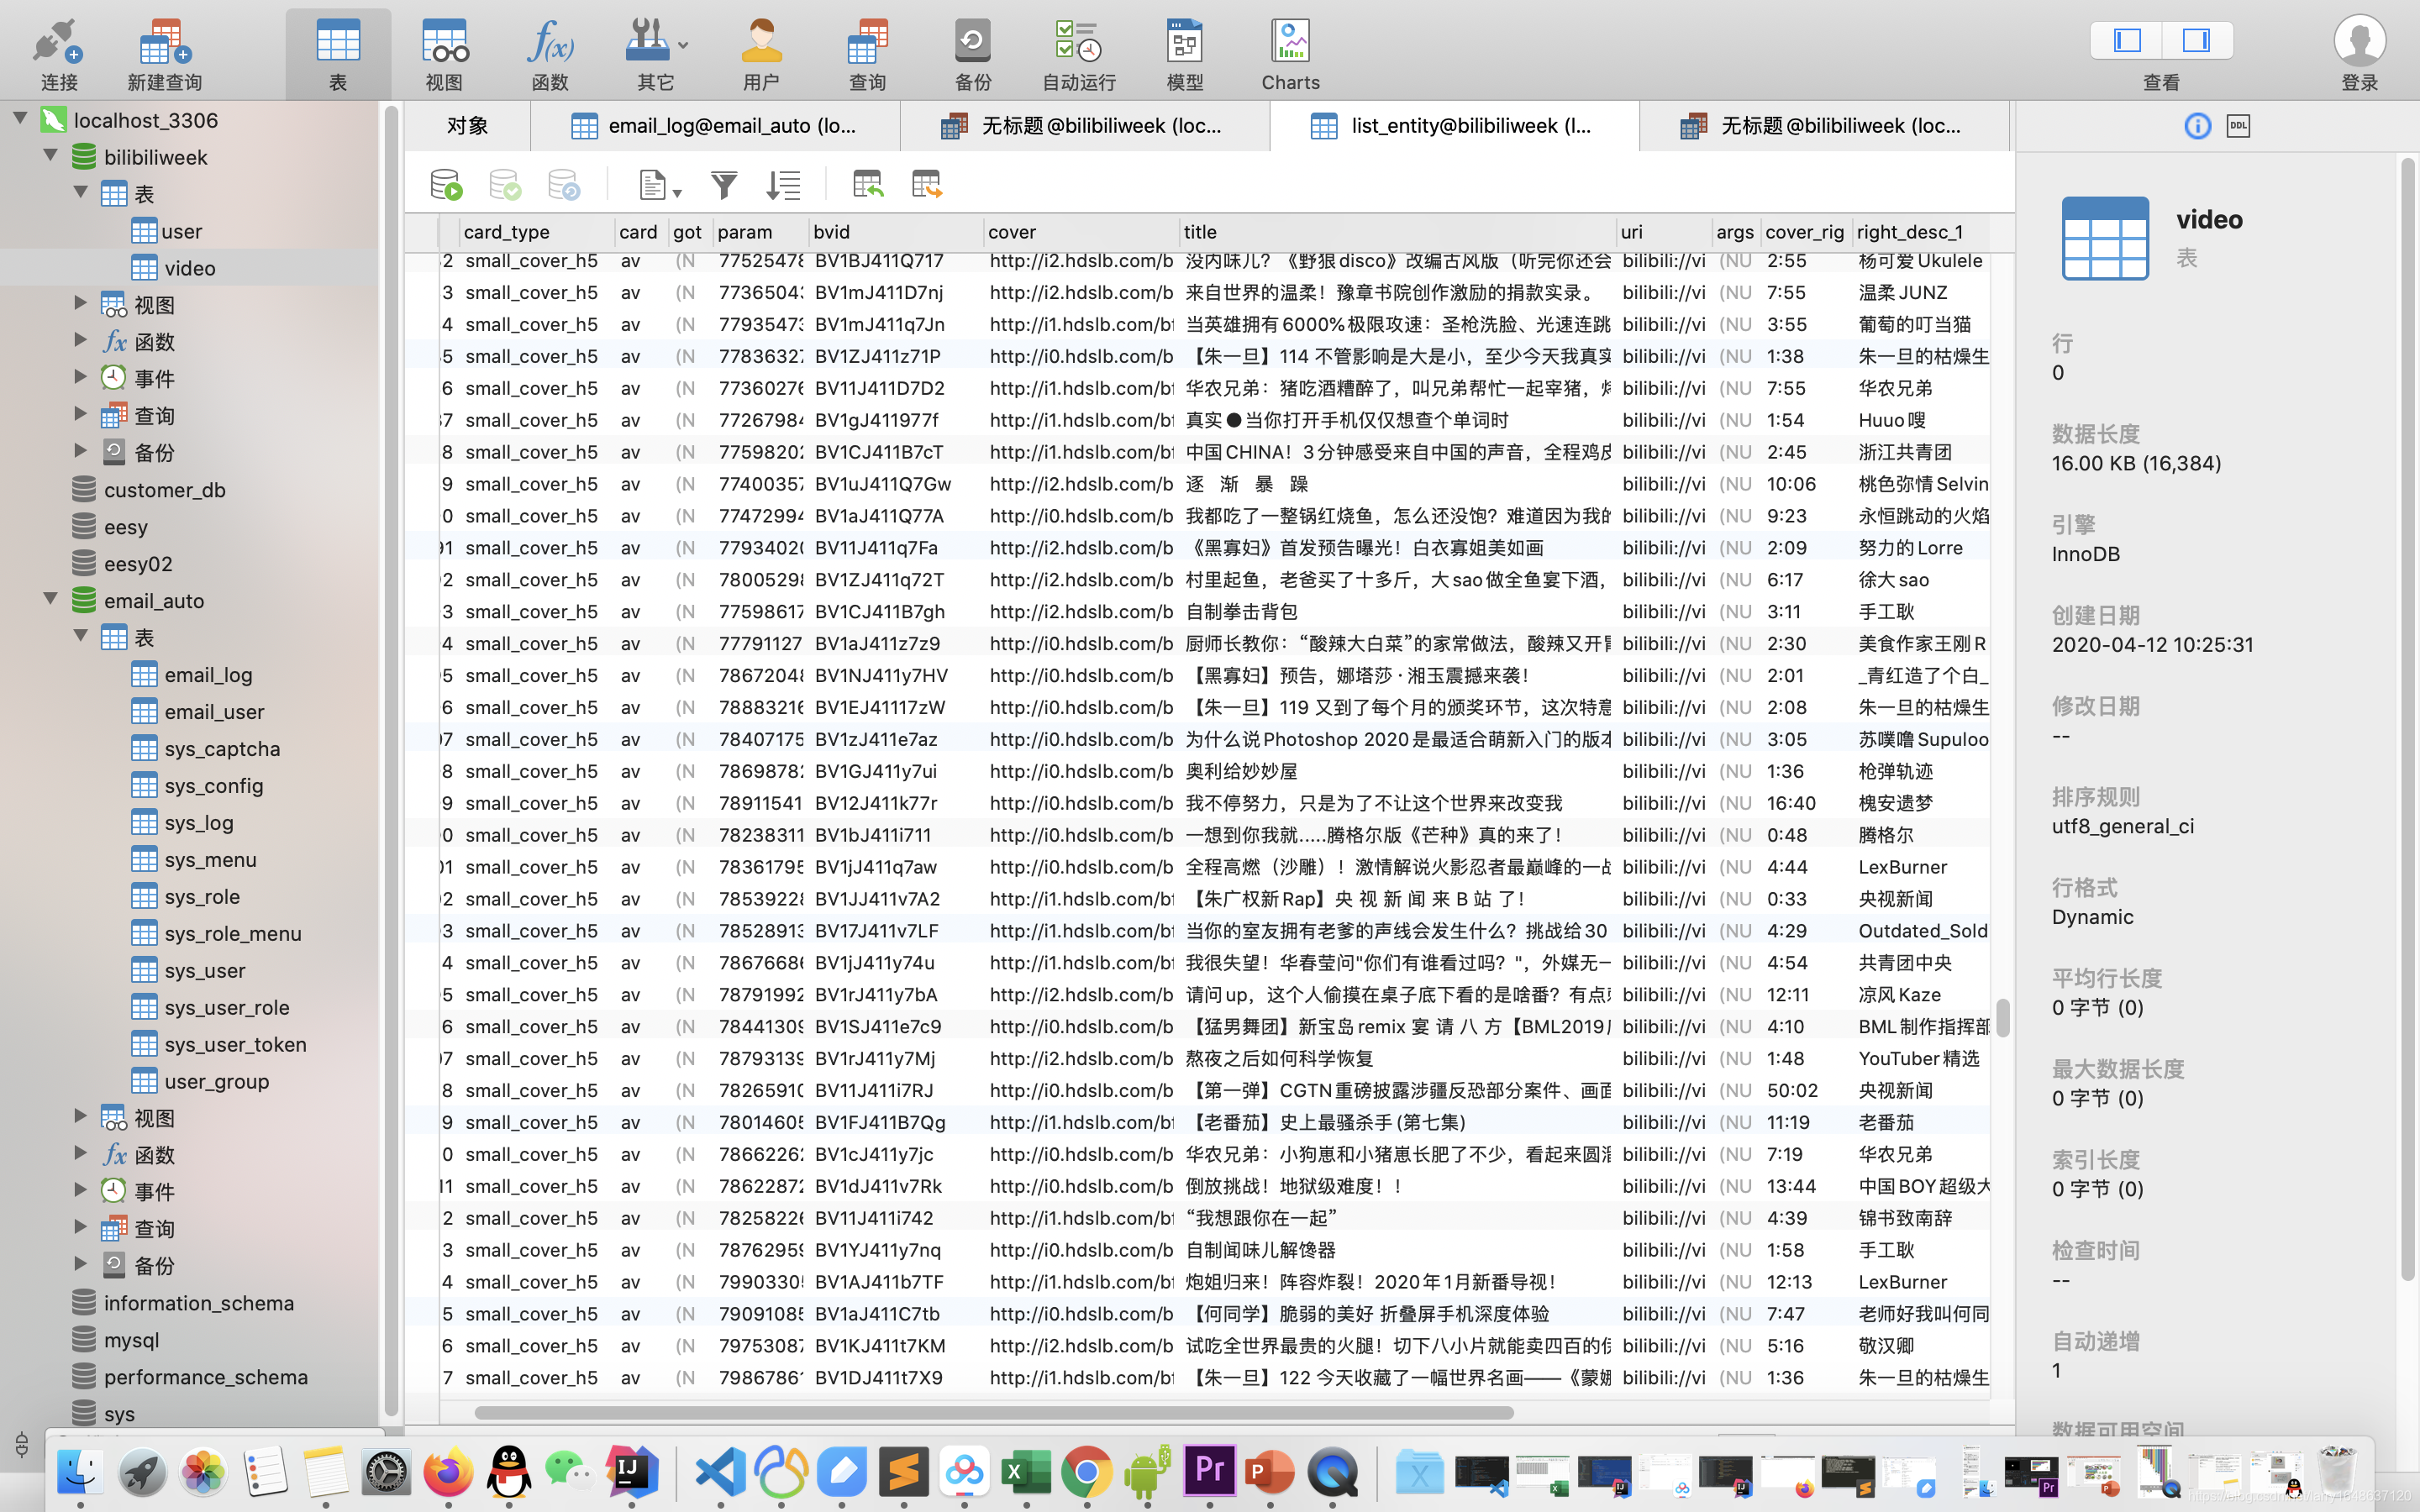The width and height of the screenshot is (2420, 1512).
Task: Click the filter funnel icon
Action: click(723, 185)
